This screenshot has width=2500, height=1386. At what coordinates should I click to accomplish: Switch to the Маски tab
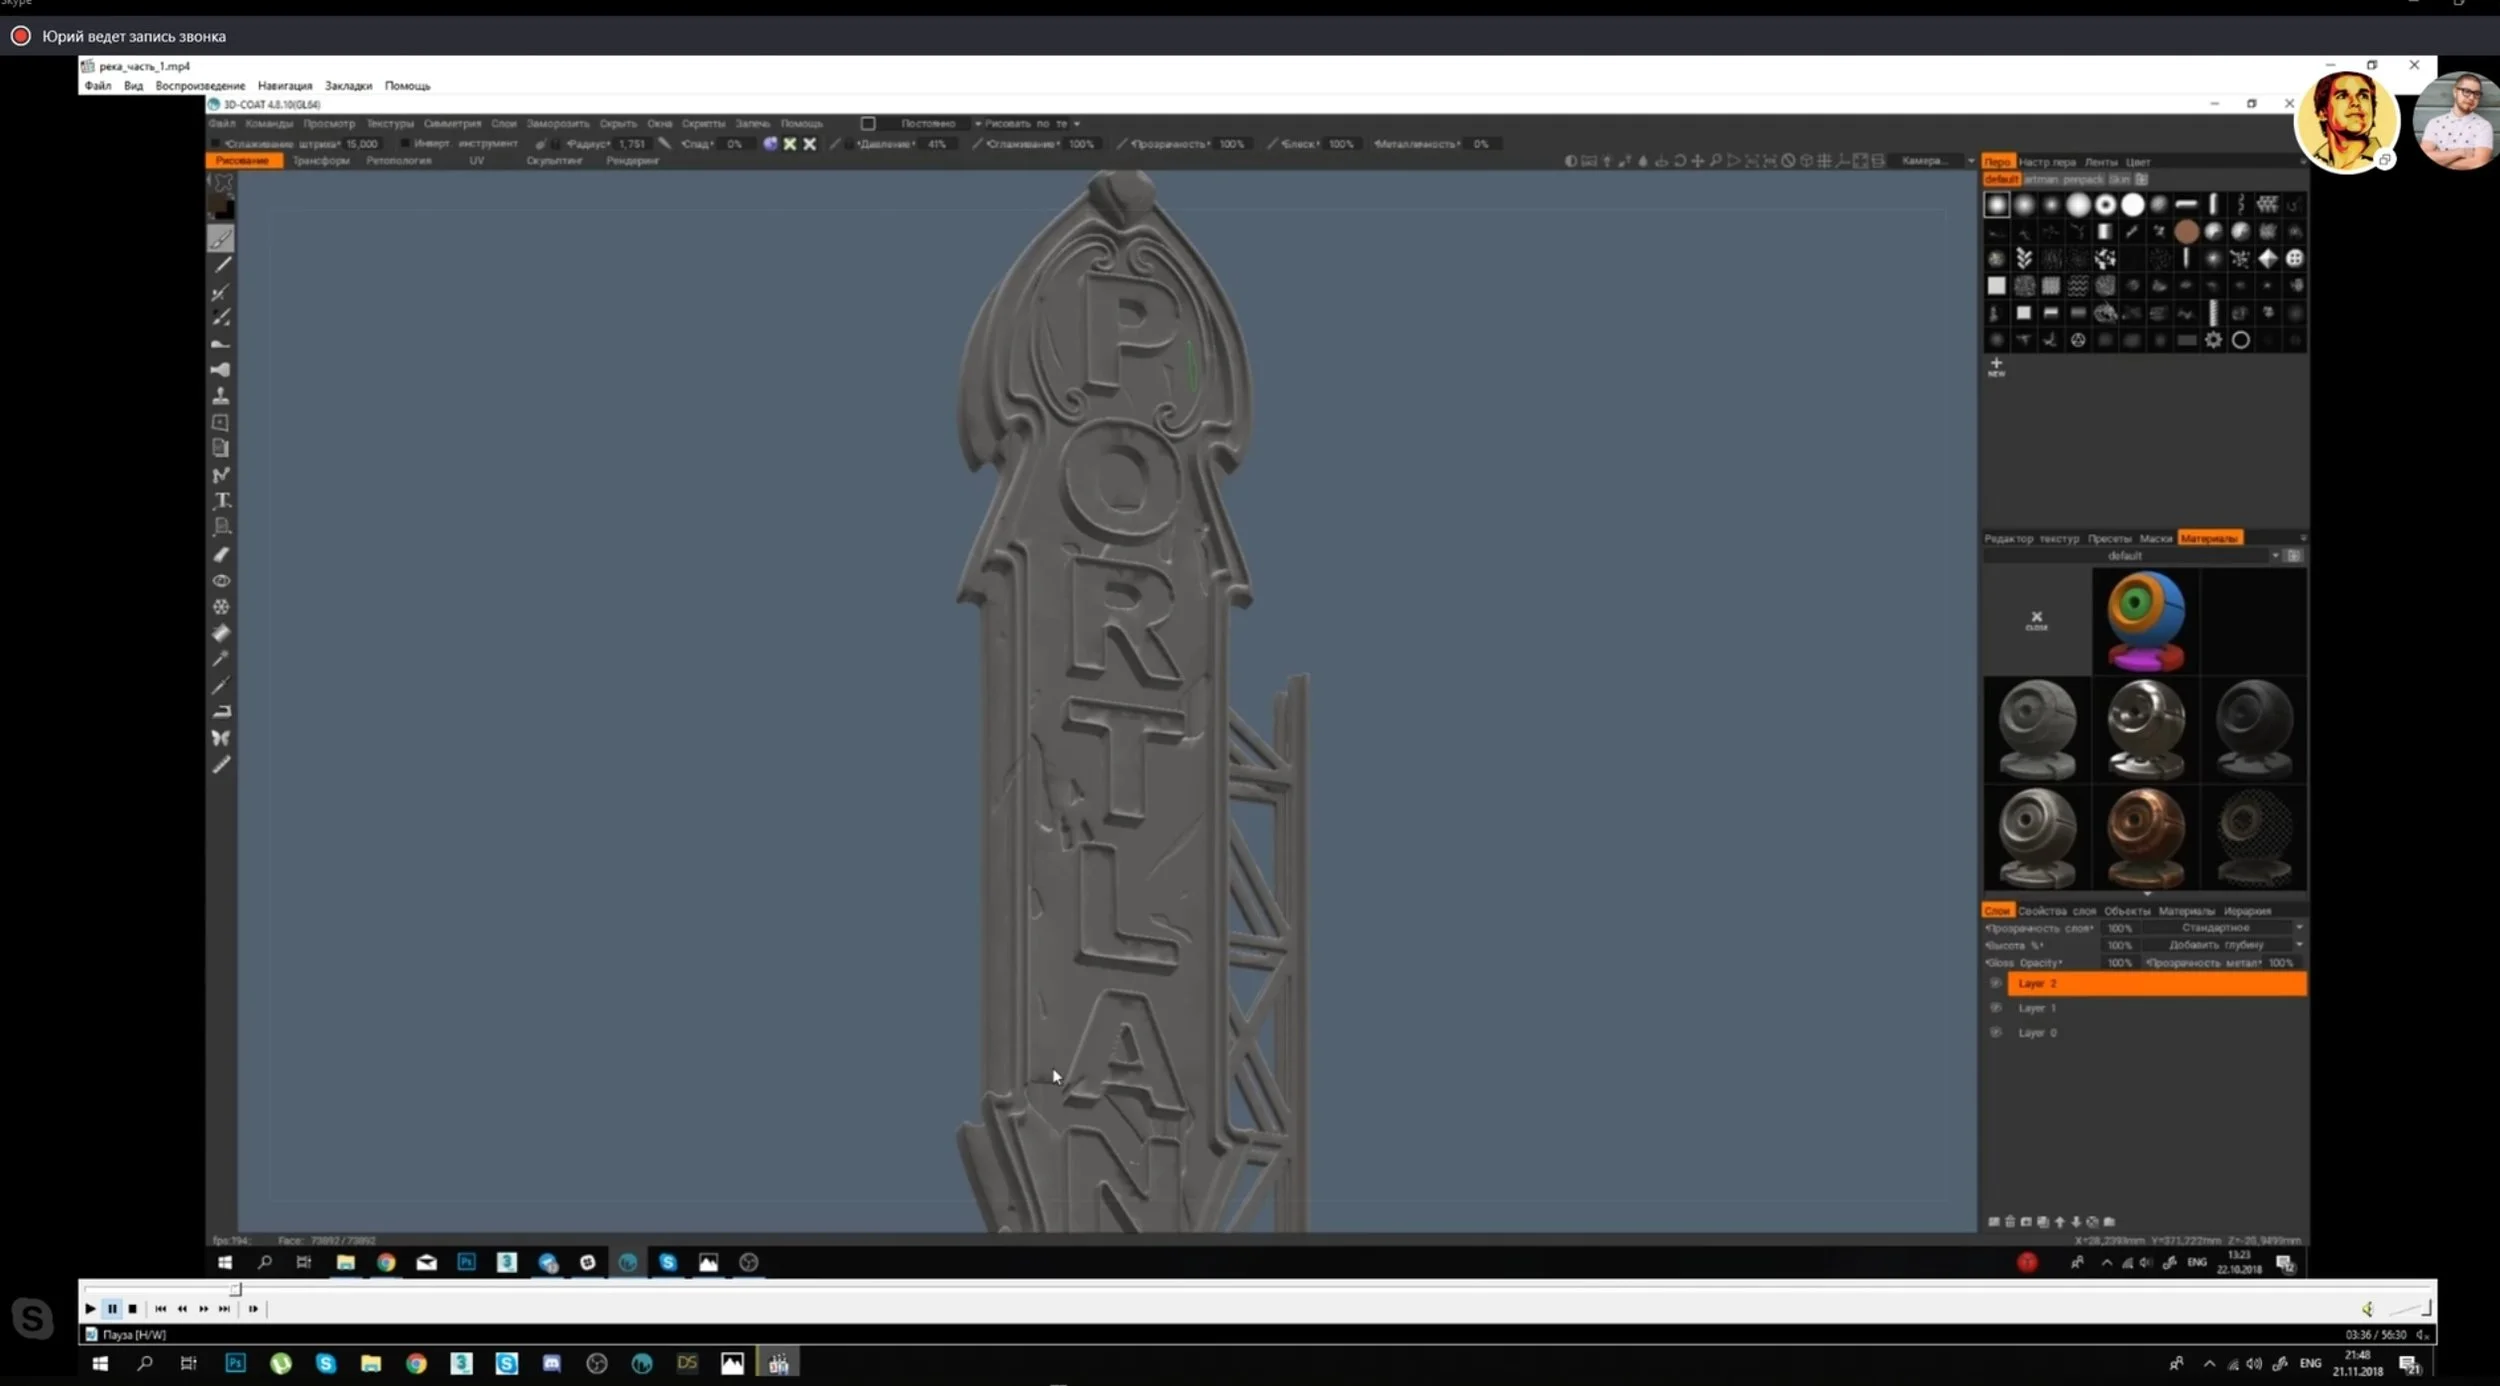2156,538
